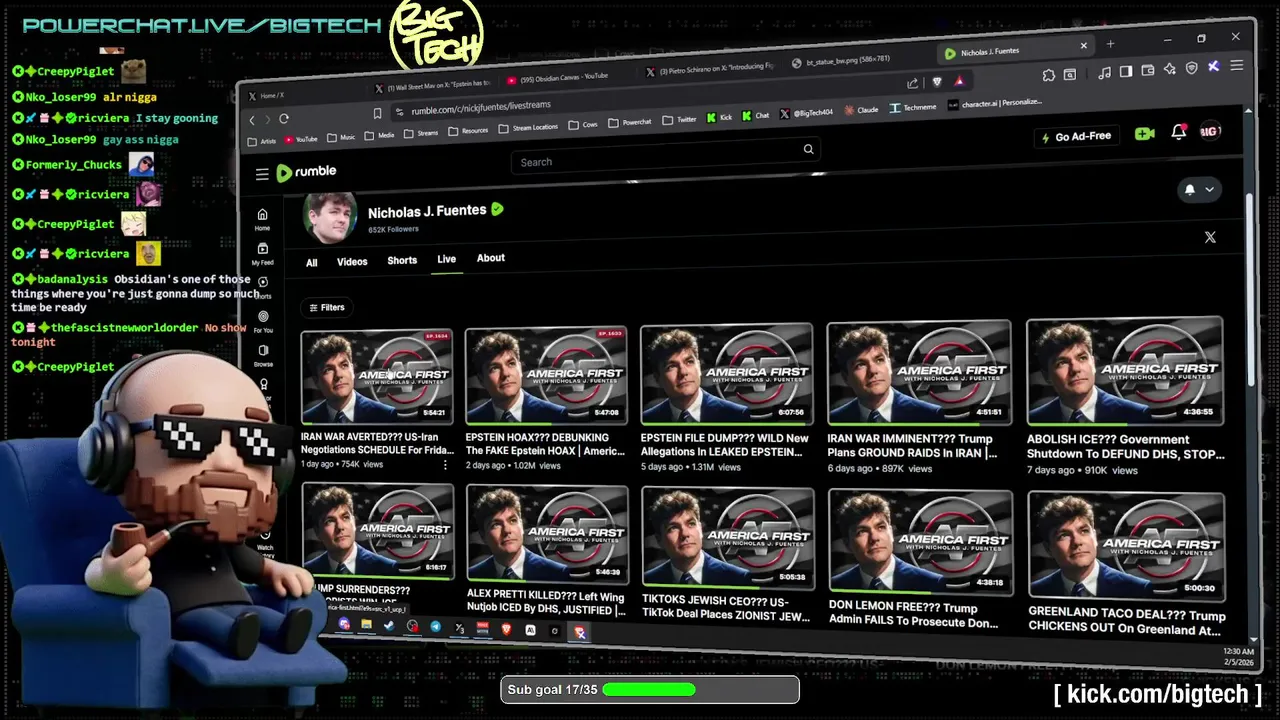The width and height of the screenshot is (1280, 720).
Task: Open the ALEX PRETTI KILLED video title
Action: [546, 602]
